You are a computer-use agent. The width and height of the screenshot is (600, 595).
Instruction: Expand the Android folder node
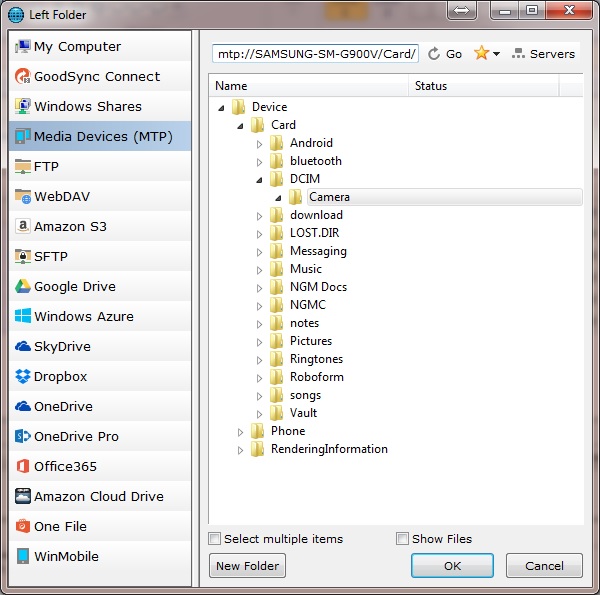pos(259,144)
